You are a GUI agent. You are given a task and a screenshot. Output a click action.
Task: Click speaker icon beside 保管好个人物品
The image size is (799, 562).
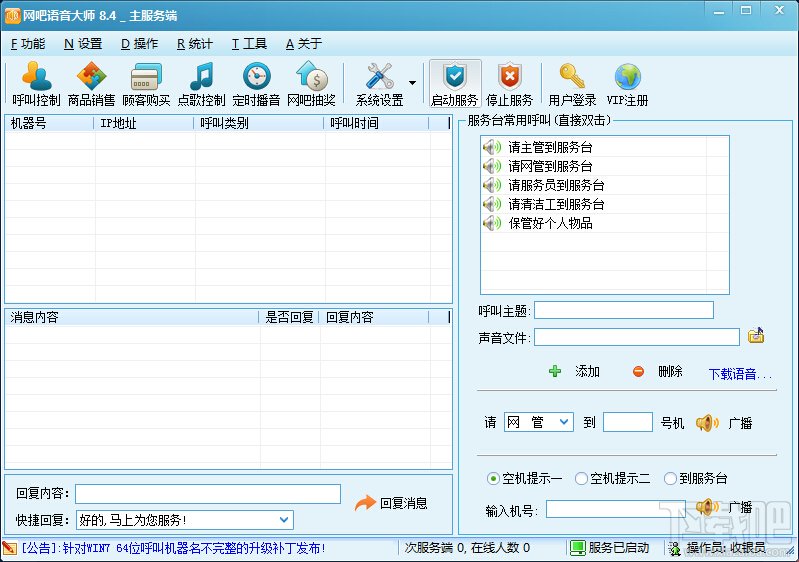[492, 223]
